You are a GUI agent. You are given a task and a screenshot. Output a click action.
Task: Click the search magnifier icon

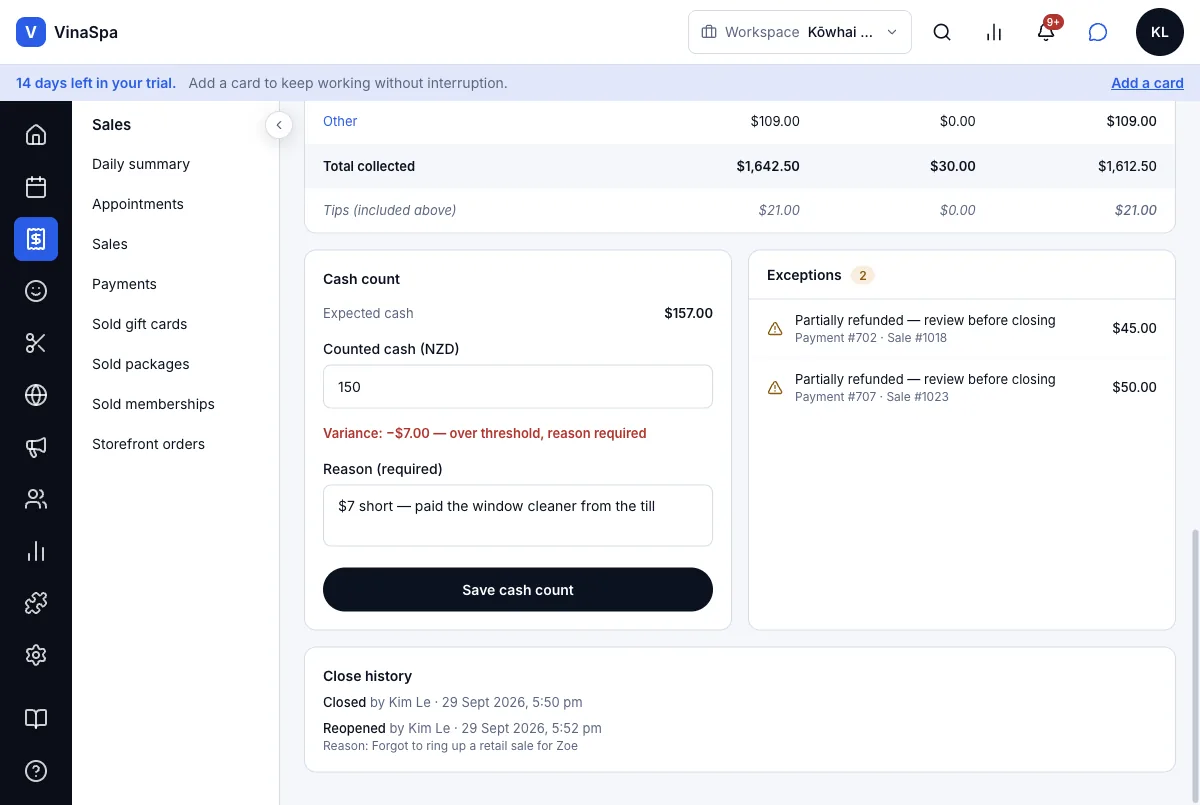coord(942,32)
